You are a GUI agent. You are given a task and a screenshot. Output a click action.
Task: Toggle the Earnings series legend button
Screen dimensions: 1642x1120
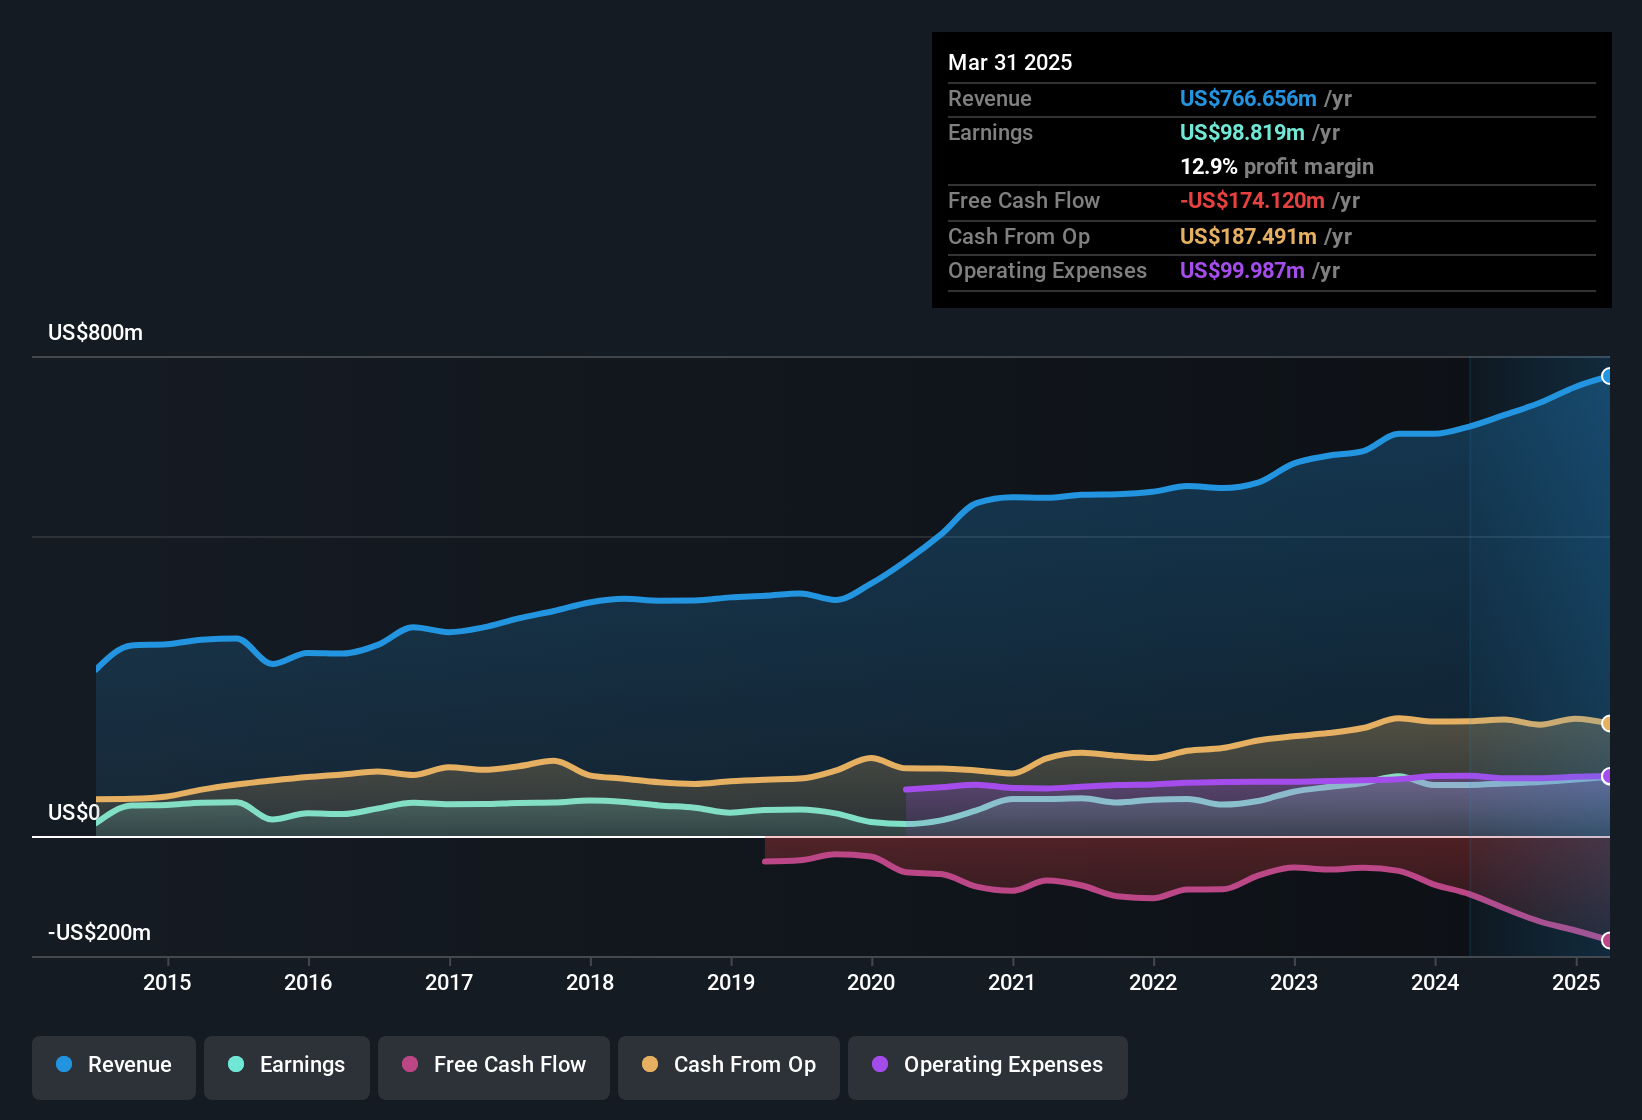287,1066
